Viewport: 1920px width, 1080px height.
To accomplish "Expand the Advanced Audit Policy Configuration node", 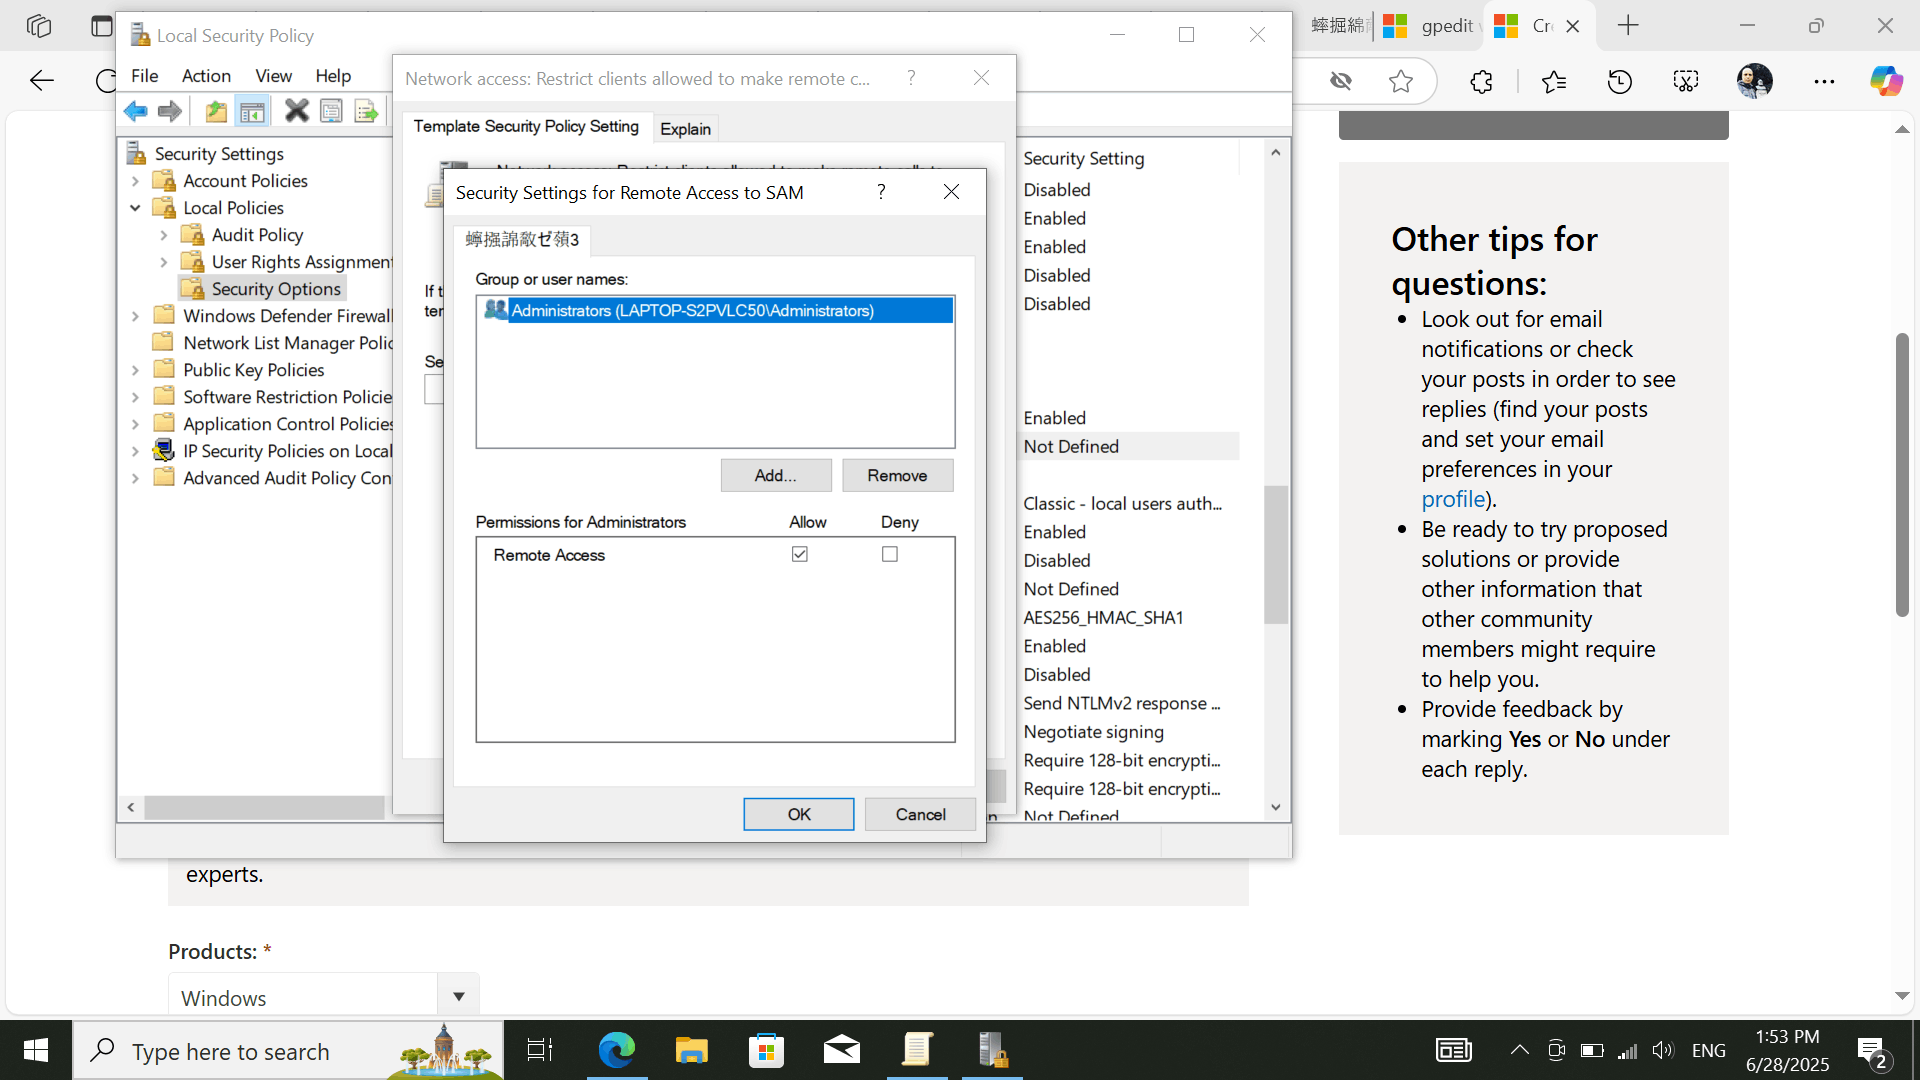I will [136, 478].
